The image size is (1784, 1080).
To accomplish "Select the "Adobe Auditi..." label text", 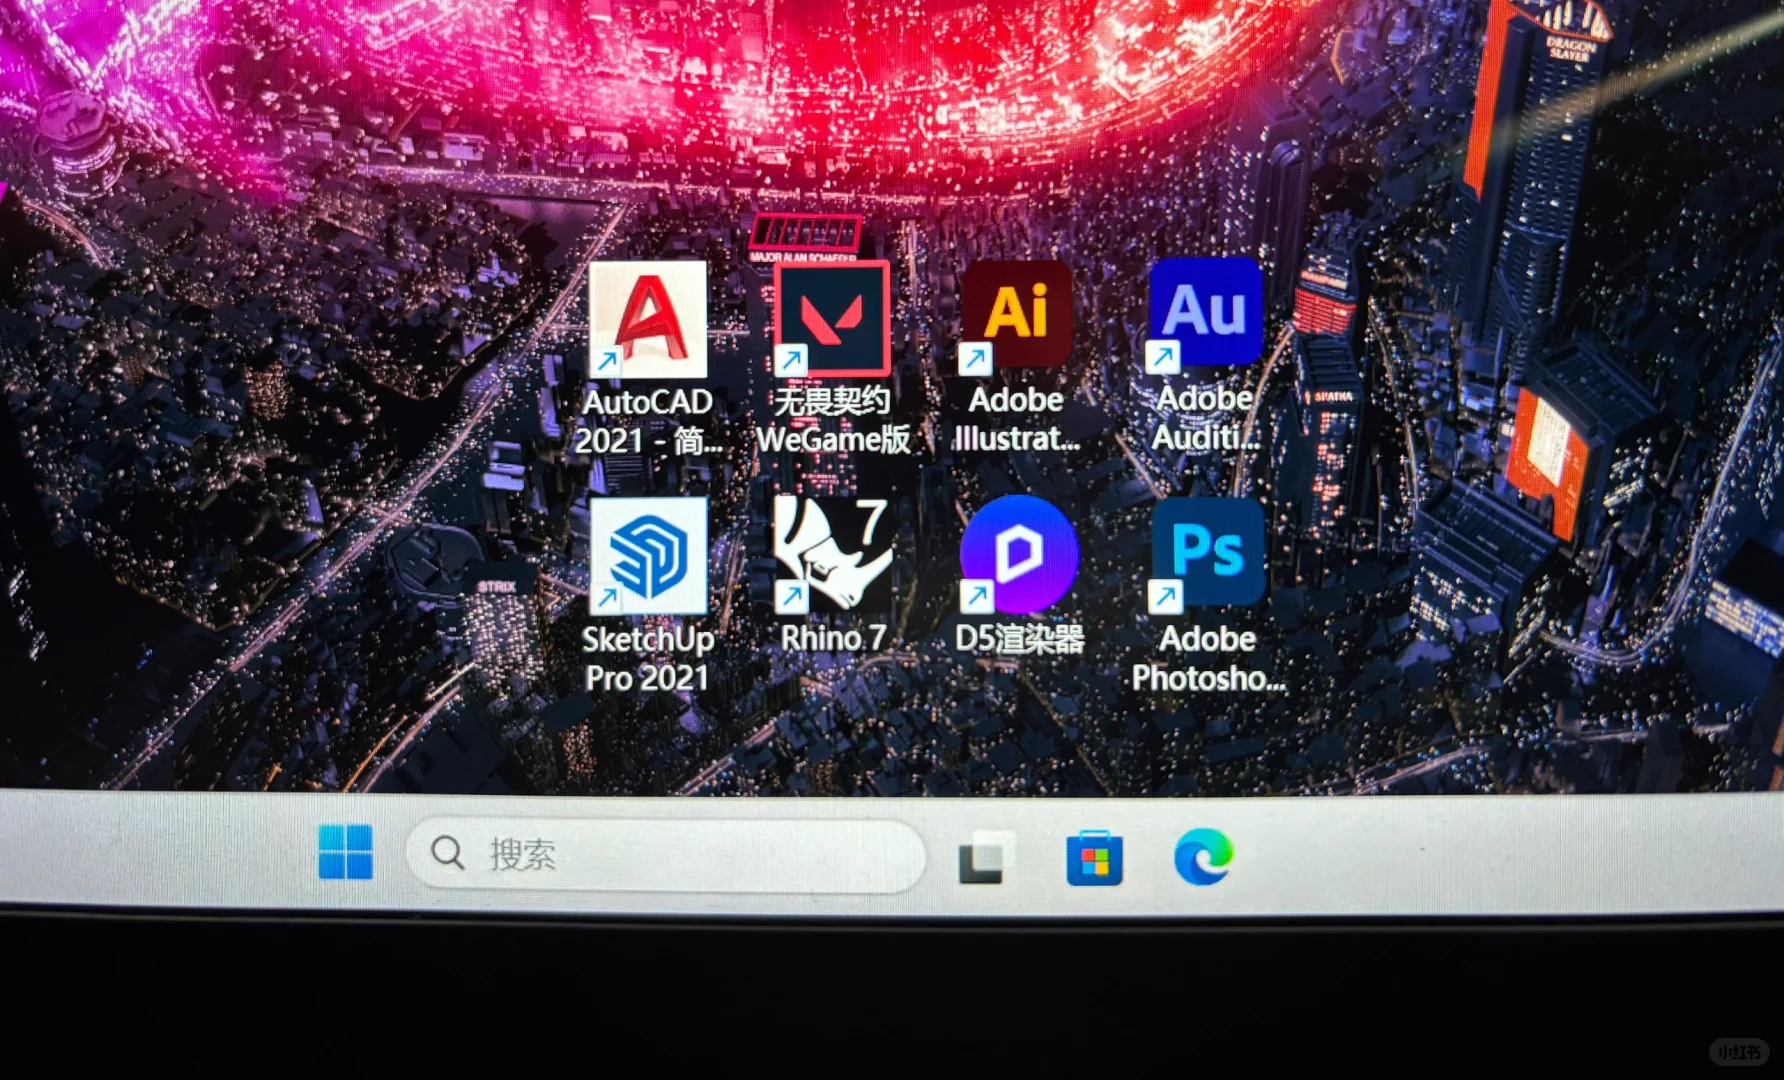I will point(1204,417).
